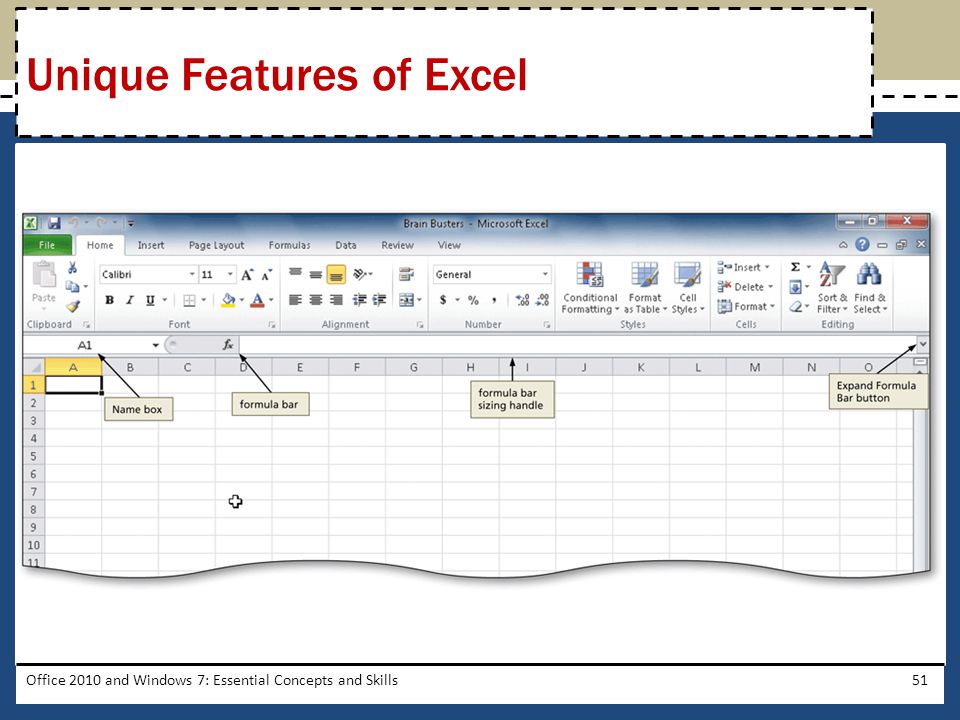Increase font size with Grow Font icon
This screenshot has height=720, width=960.
pyautogui.click(x=247, y=275)
